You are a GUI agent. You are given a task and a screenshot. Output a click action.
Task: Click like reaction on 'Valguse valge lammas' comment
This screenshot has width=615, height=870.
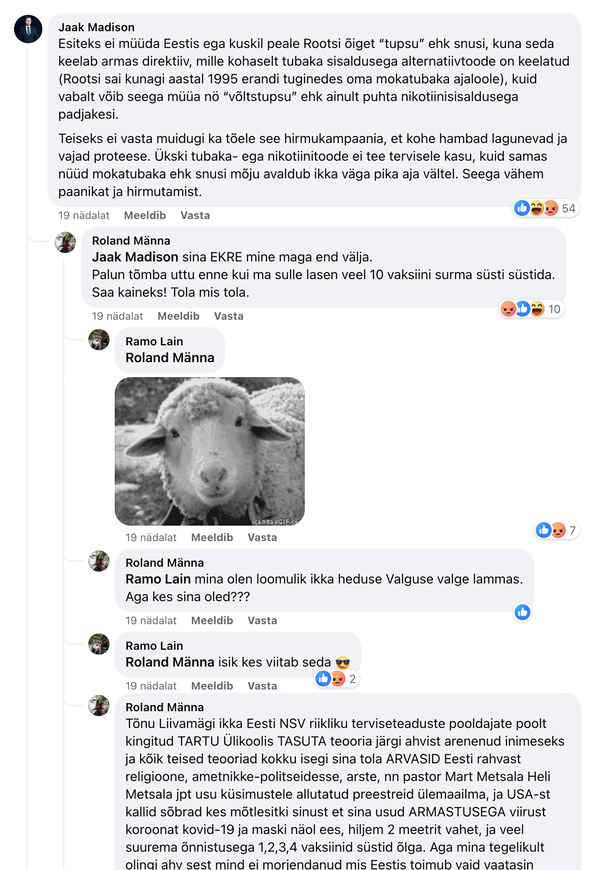click(x=522, y=612)
